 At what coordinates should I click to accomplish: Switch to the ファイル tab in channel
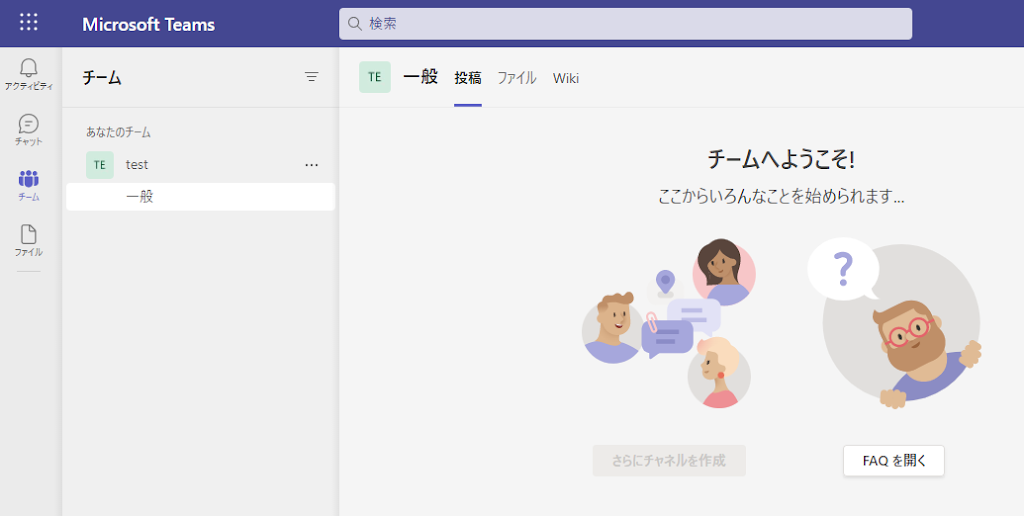click(x=517, y=78)
